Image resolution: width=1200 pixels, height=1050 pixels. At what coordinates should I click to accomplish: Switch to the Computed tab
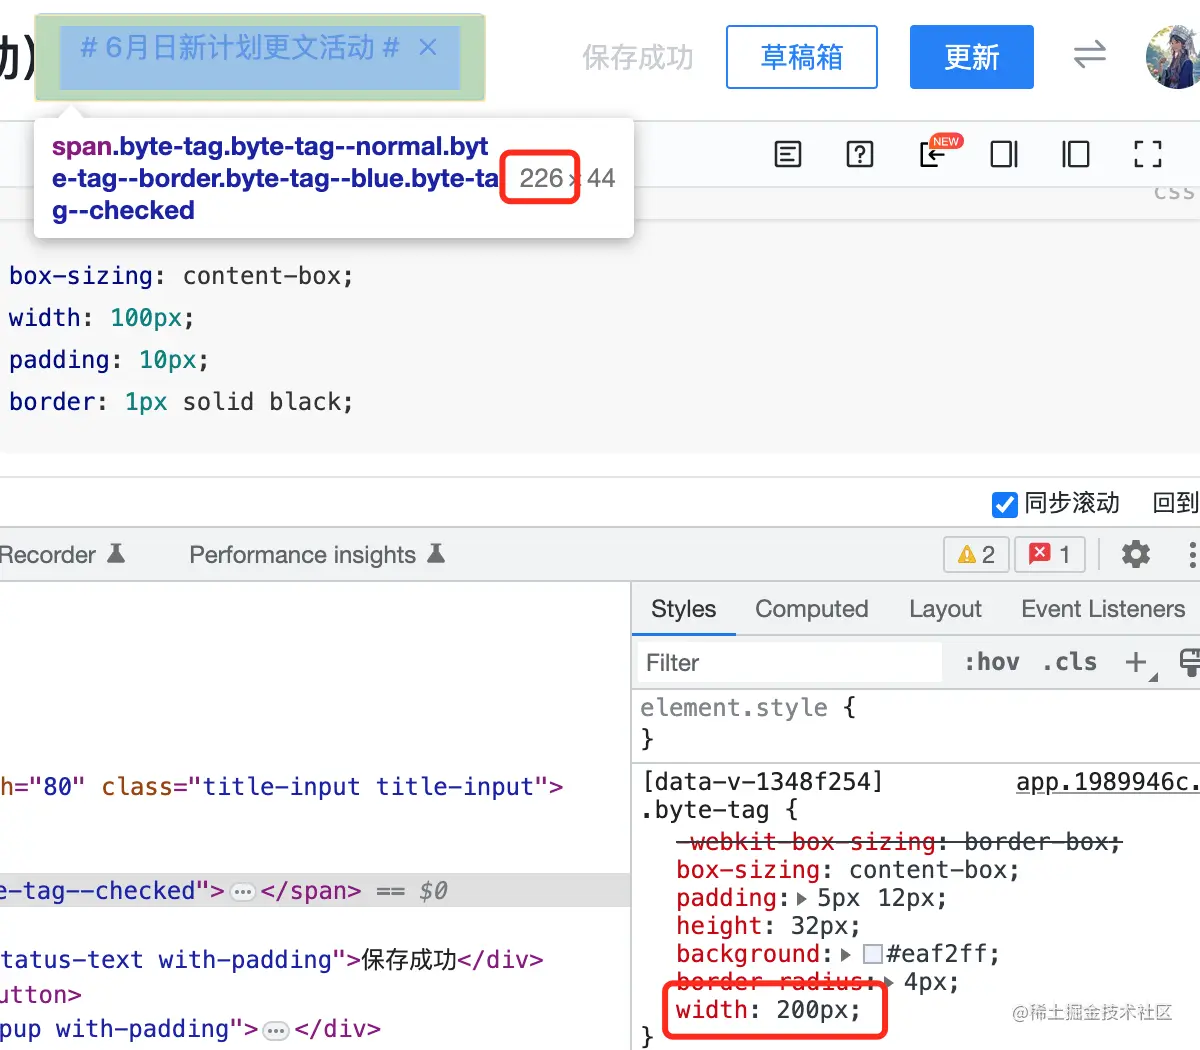point(812,609)
